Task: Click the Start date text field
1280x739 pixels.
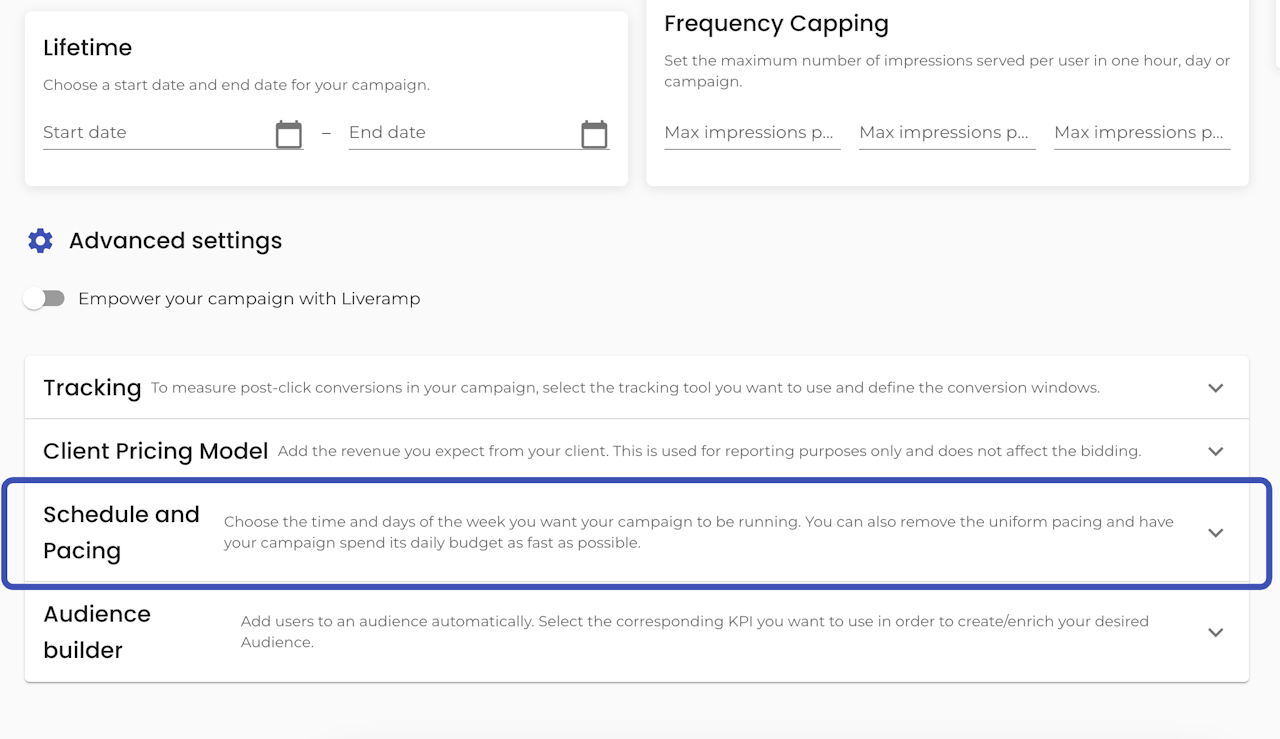Action: click(155, 133)
